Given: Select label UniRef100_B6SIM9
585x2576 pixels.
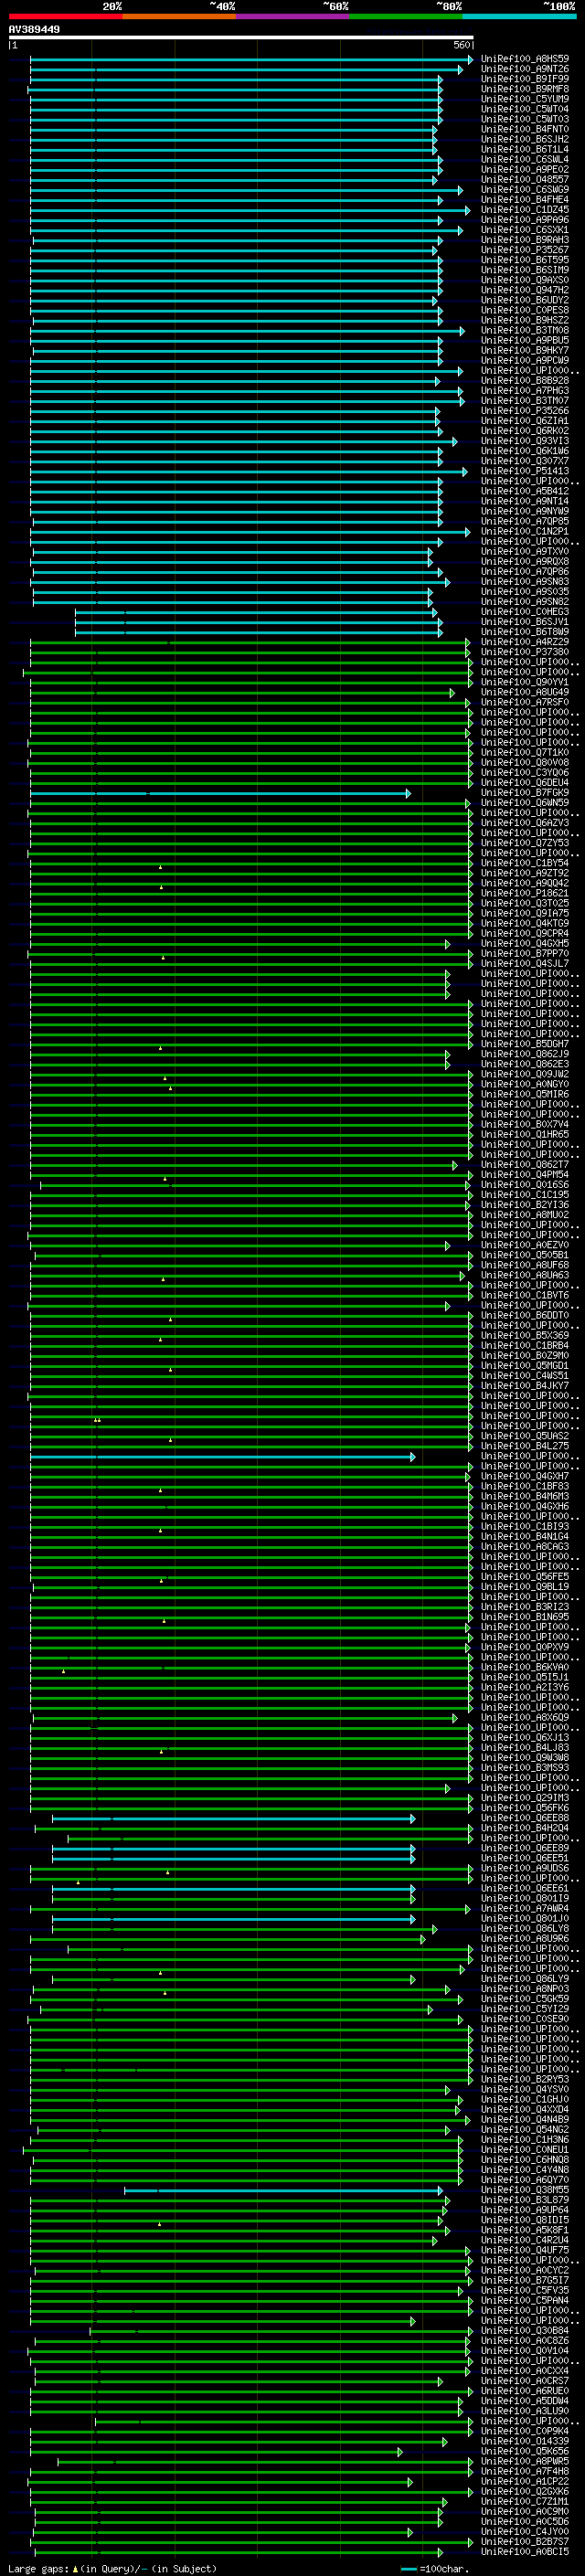Looking at the screenshot, I should [525, 270].
